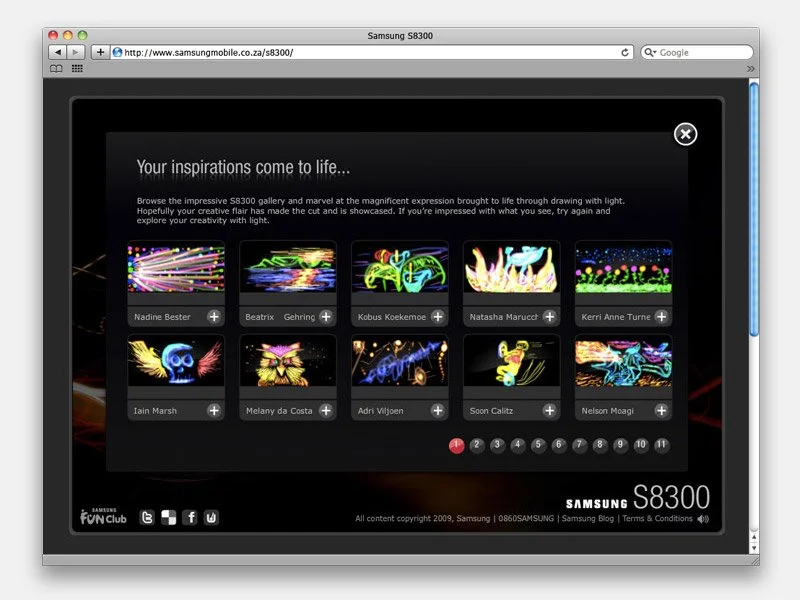This screenshot has width=800, height=600.
Task: Click the plus icon beside Kobus Koekemoe
Action: coord(437,317)
